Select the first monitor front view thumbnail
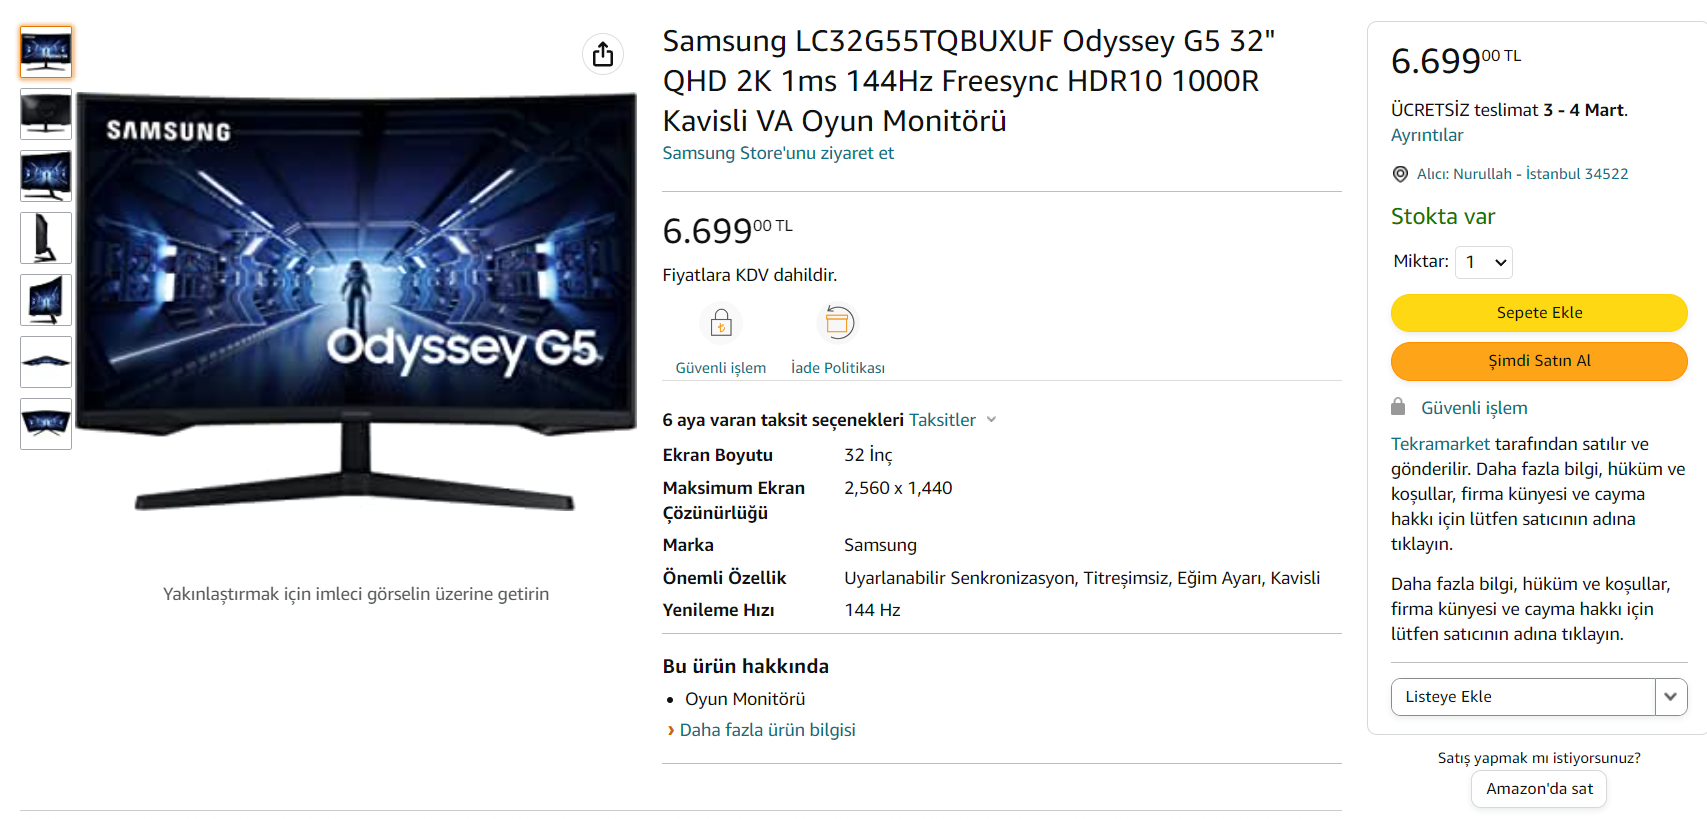Image resolution: width=1707 pixels, height=819 pixels. coord(46,52)
